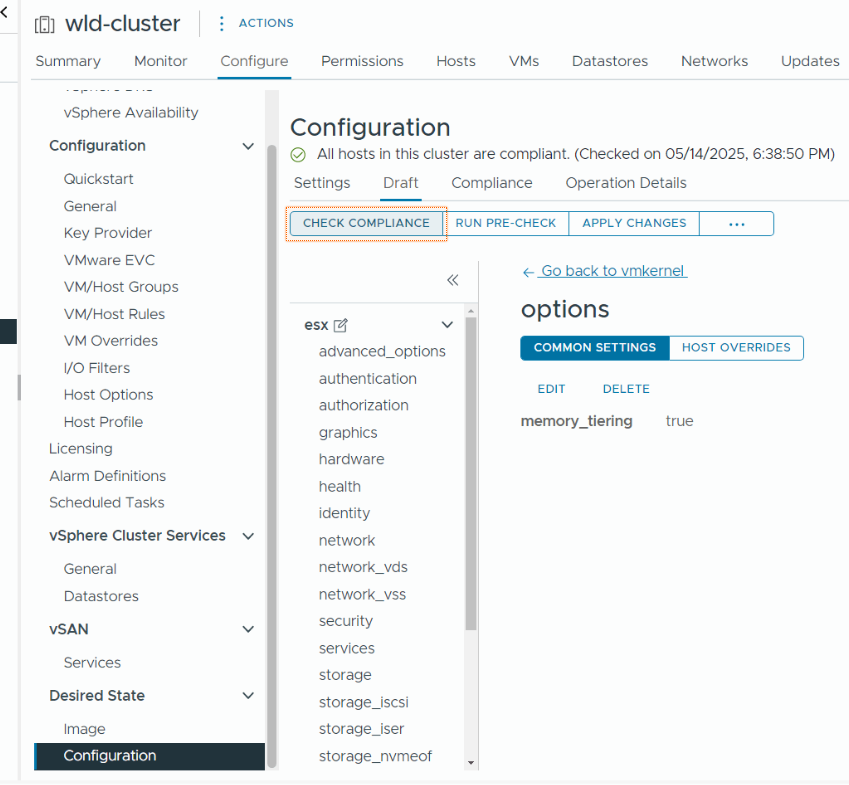Collapse the vSphere Cluster Services section

click(x=248, y=536)
